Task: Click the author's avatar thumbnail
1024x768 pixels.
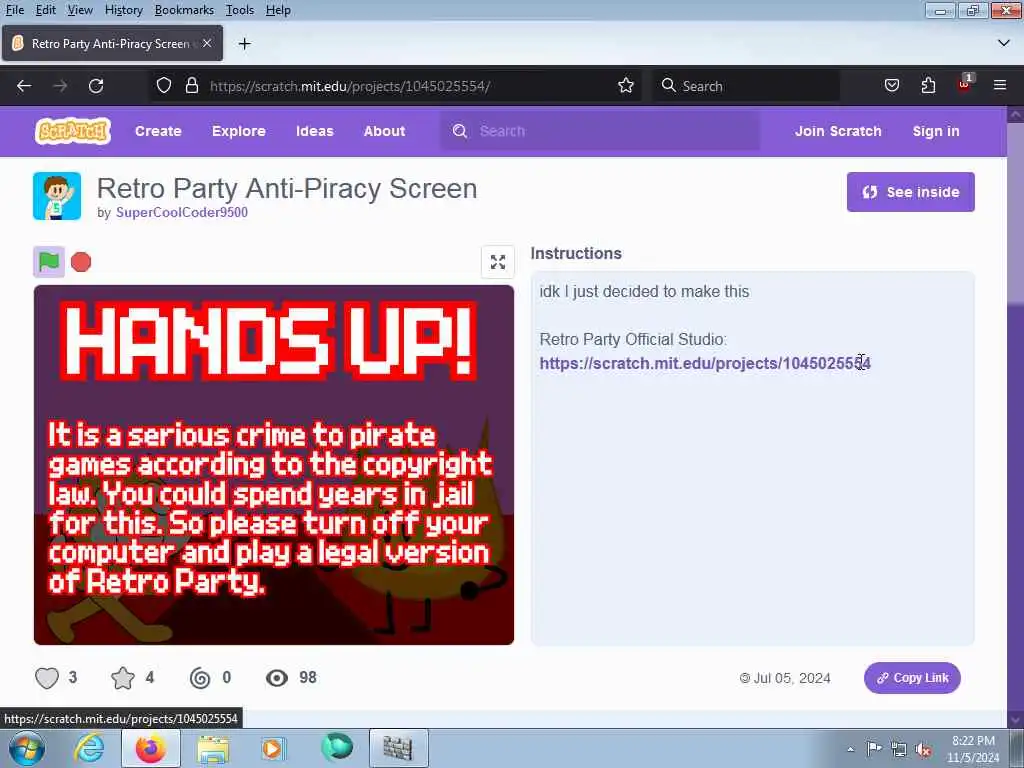Action: coord(57,196)
